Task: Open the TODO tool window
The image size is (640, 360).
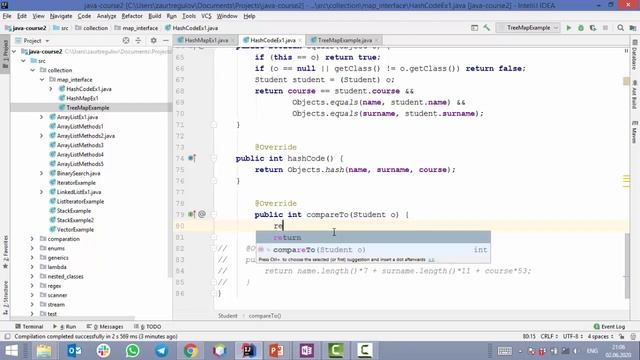Action: [x=148, y=327]
